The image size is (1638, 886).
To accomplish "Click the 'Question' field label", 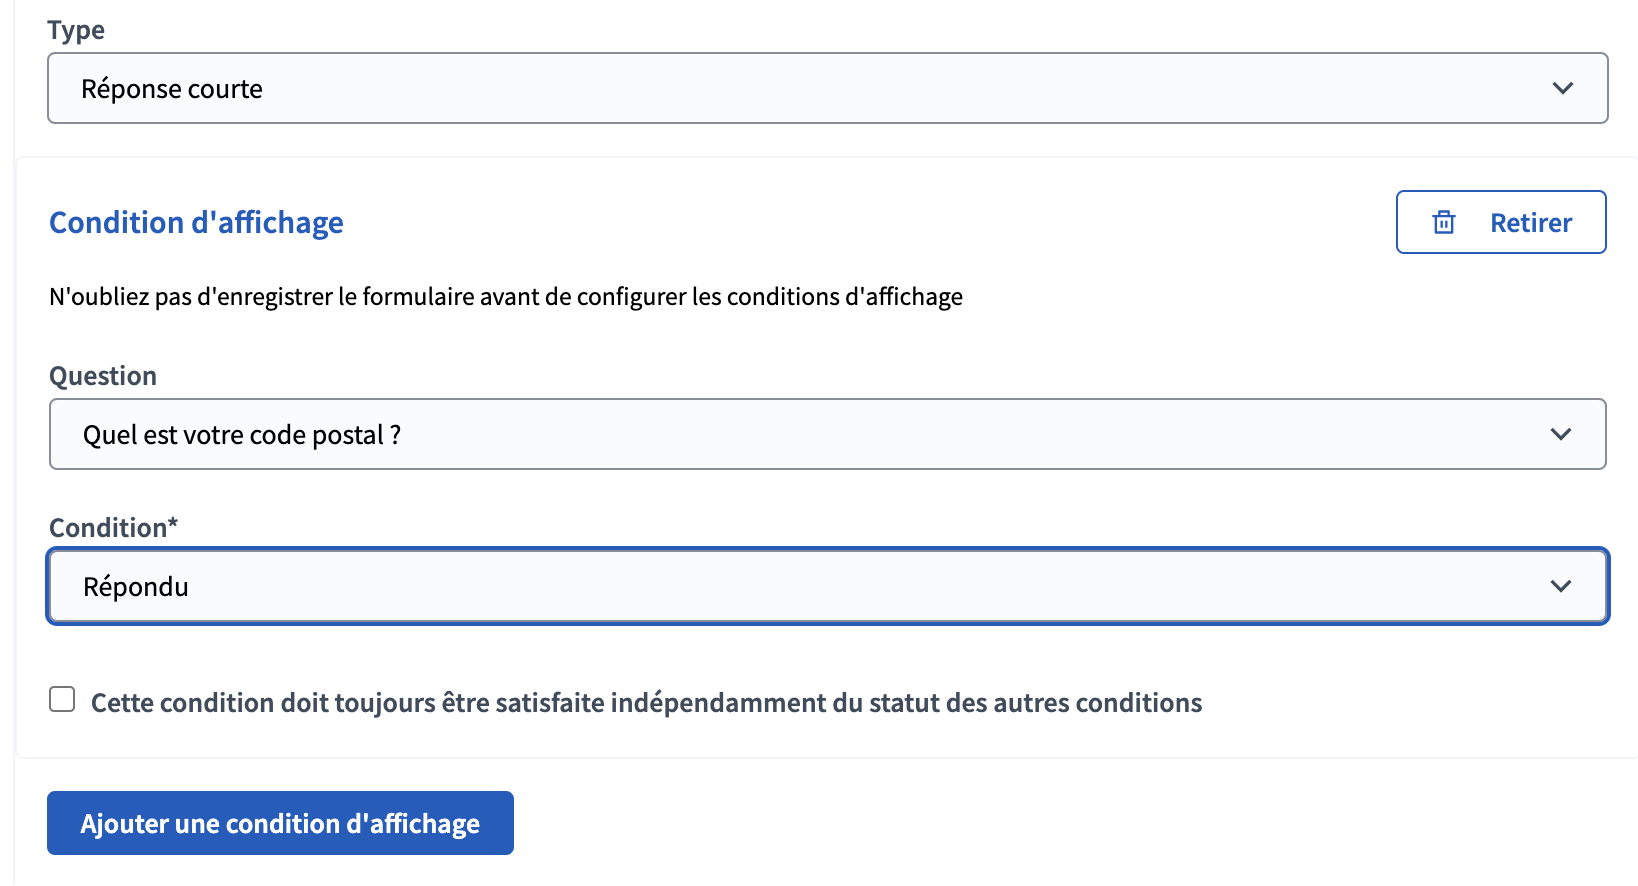I will 103,376.
